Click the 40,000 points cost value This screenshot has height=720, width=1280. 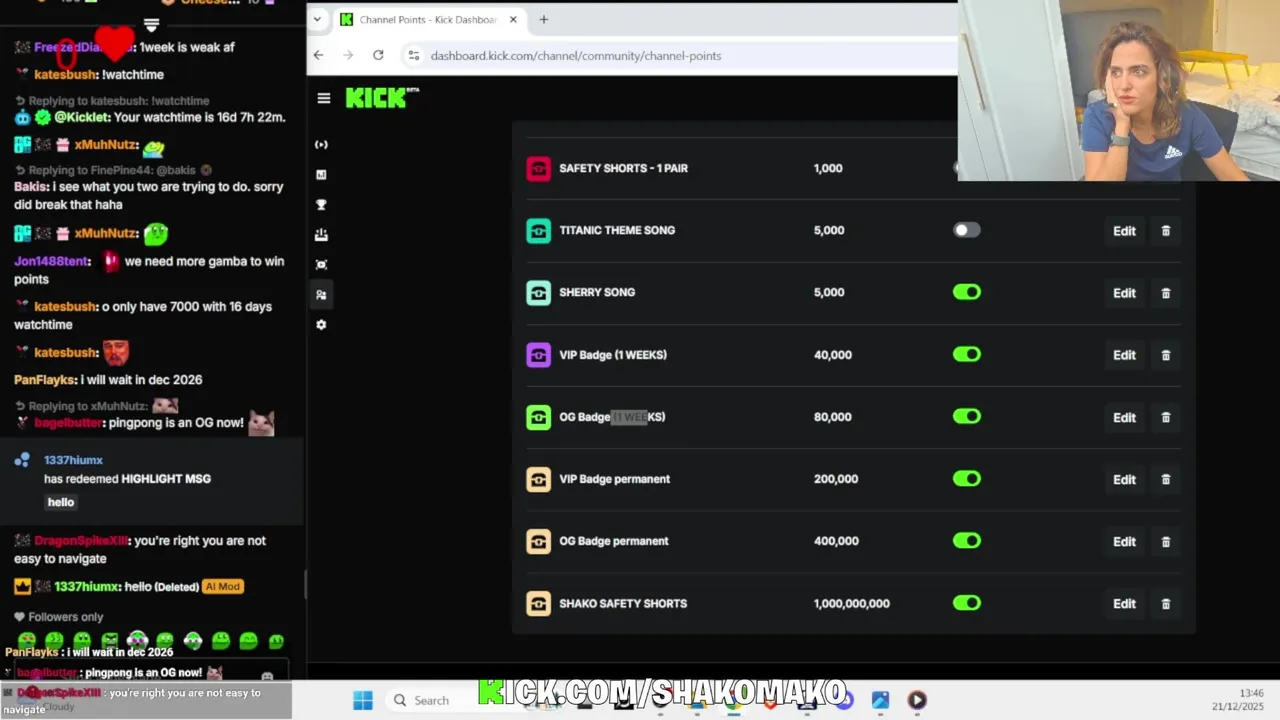(x=833, y=354)
